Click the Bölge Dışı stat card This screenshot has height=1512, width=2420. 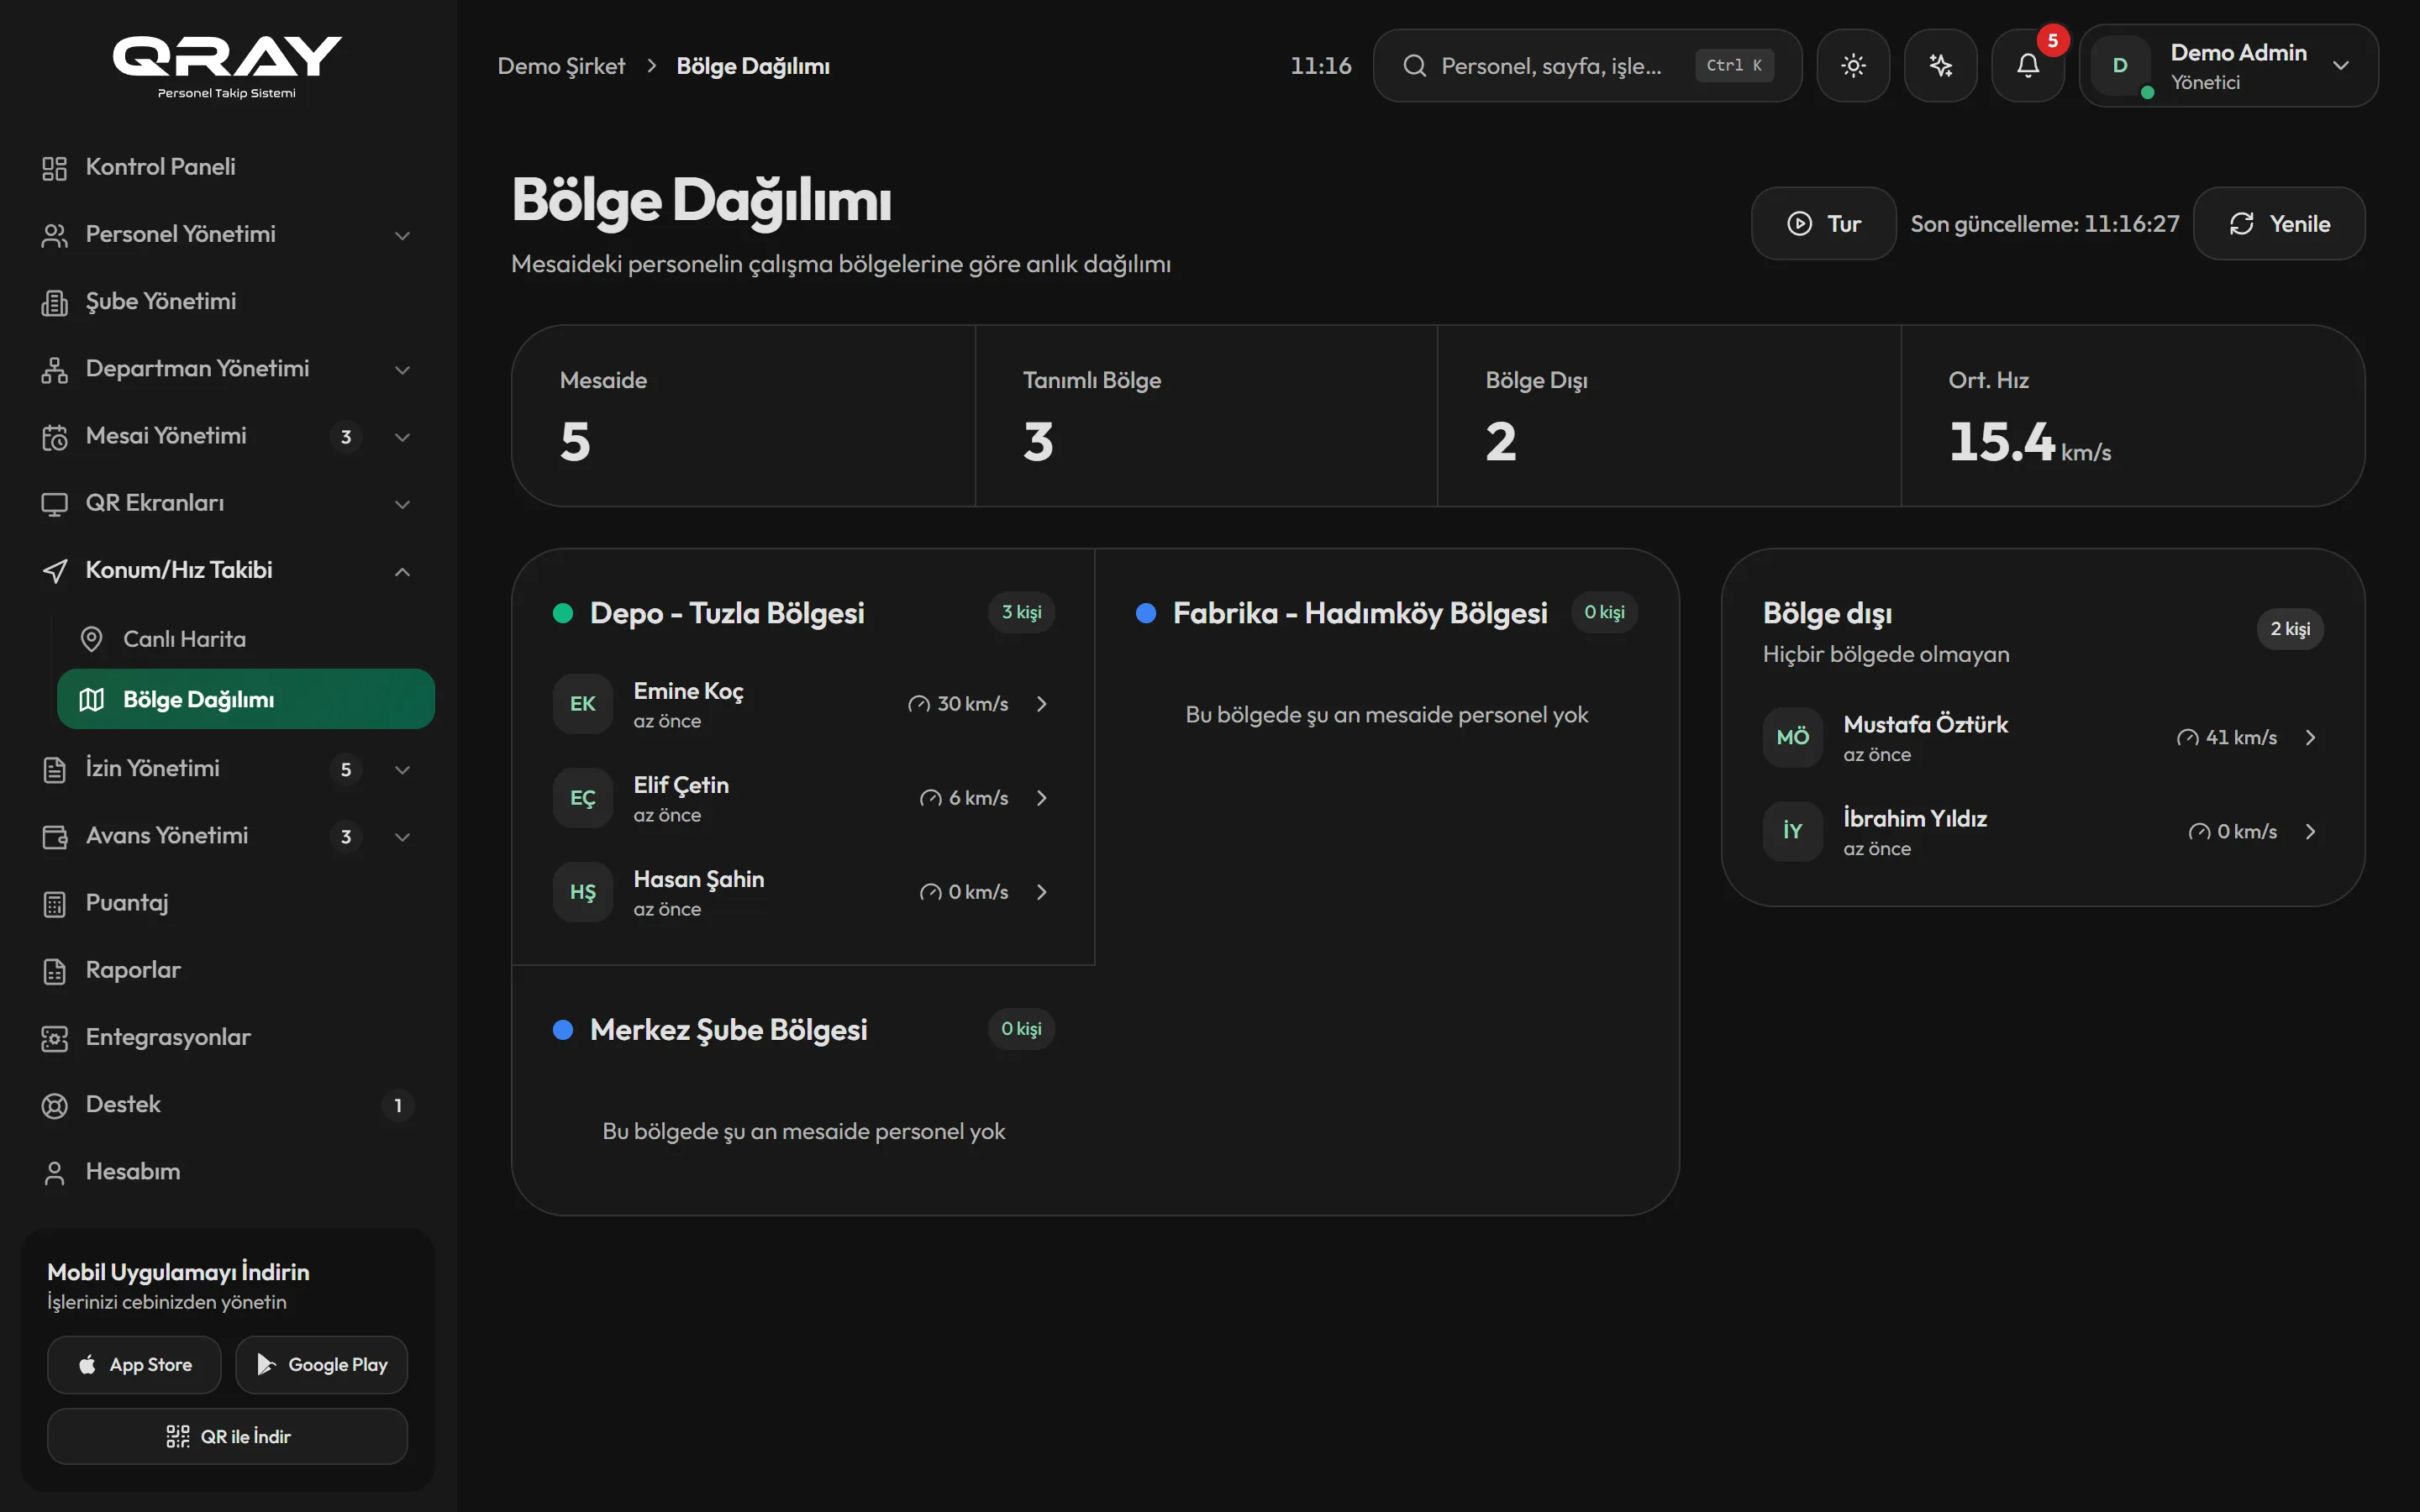1669,416
